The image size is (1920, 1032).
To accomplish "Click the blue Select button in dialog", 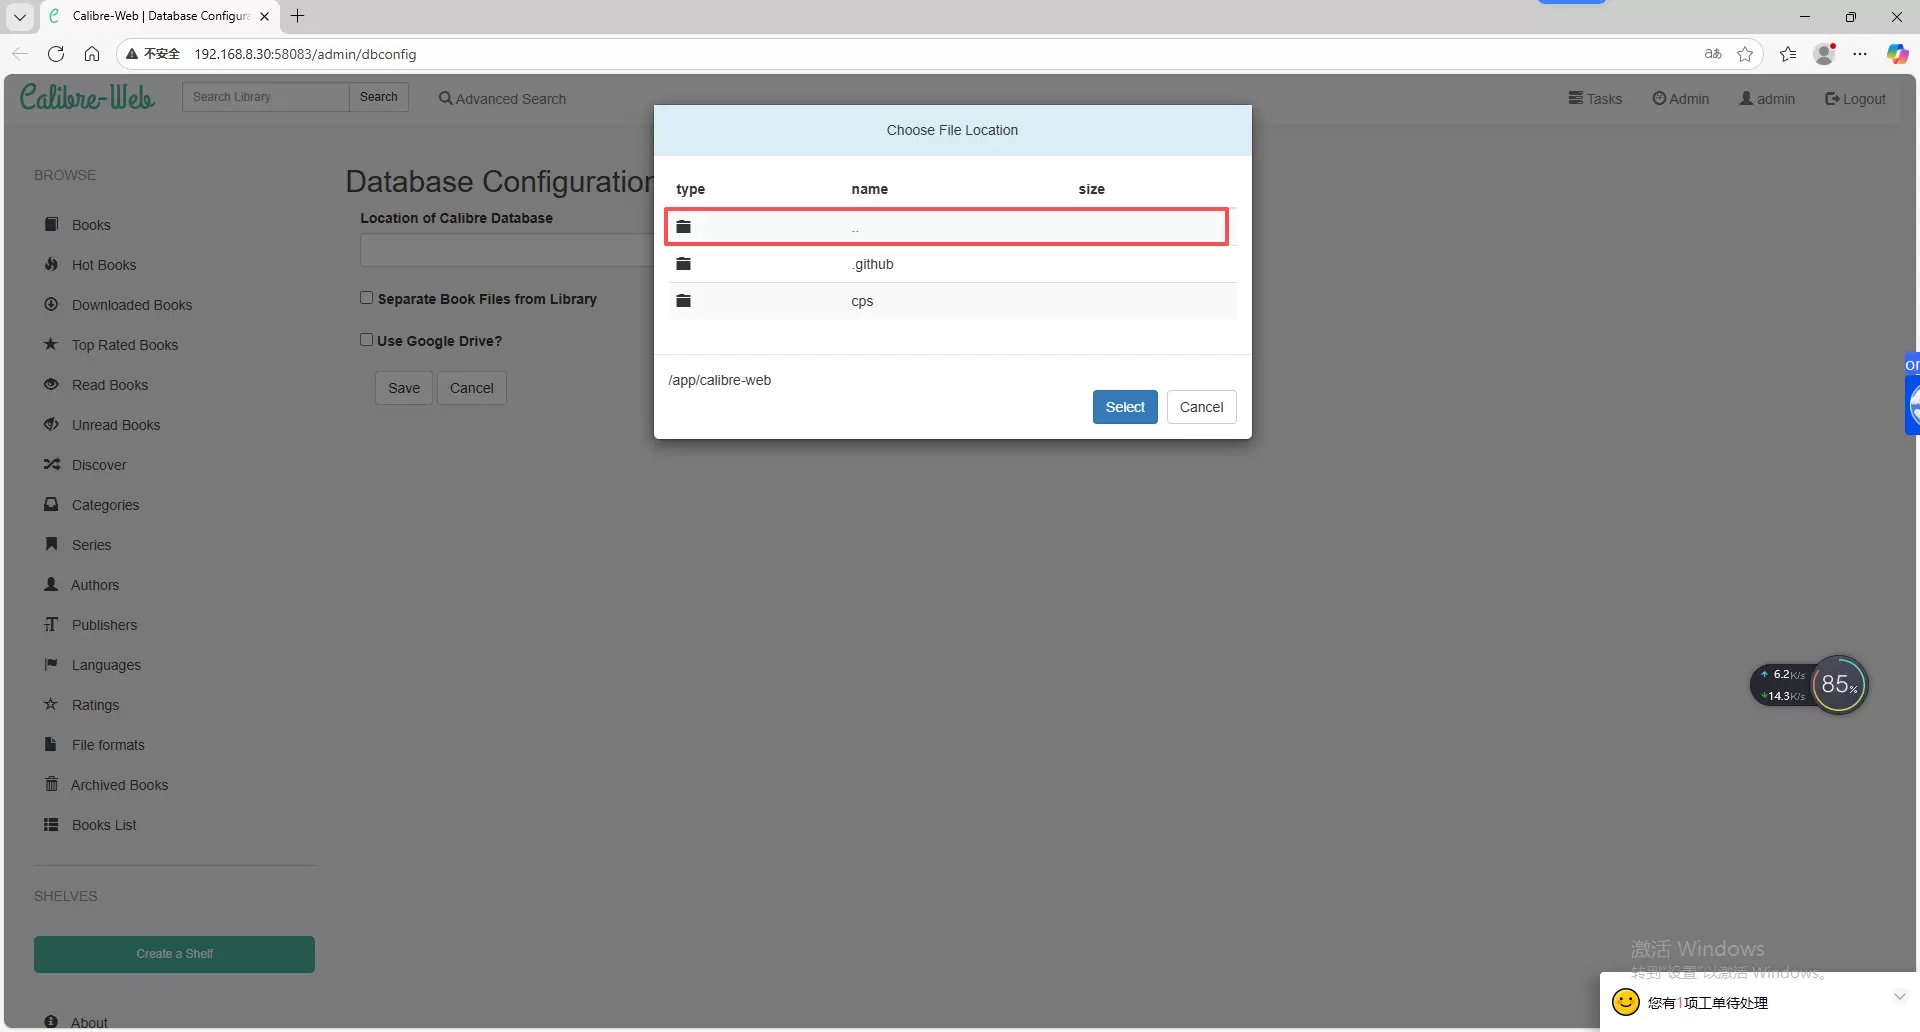I will [x=1124, y=407].
